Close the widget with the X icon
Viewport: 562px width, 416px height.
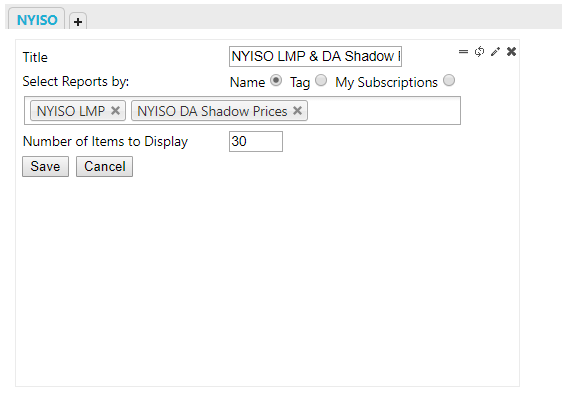[511, 52]
